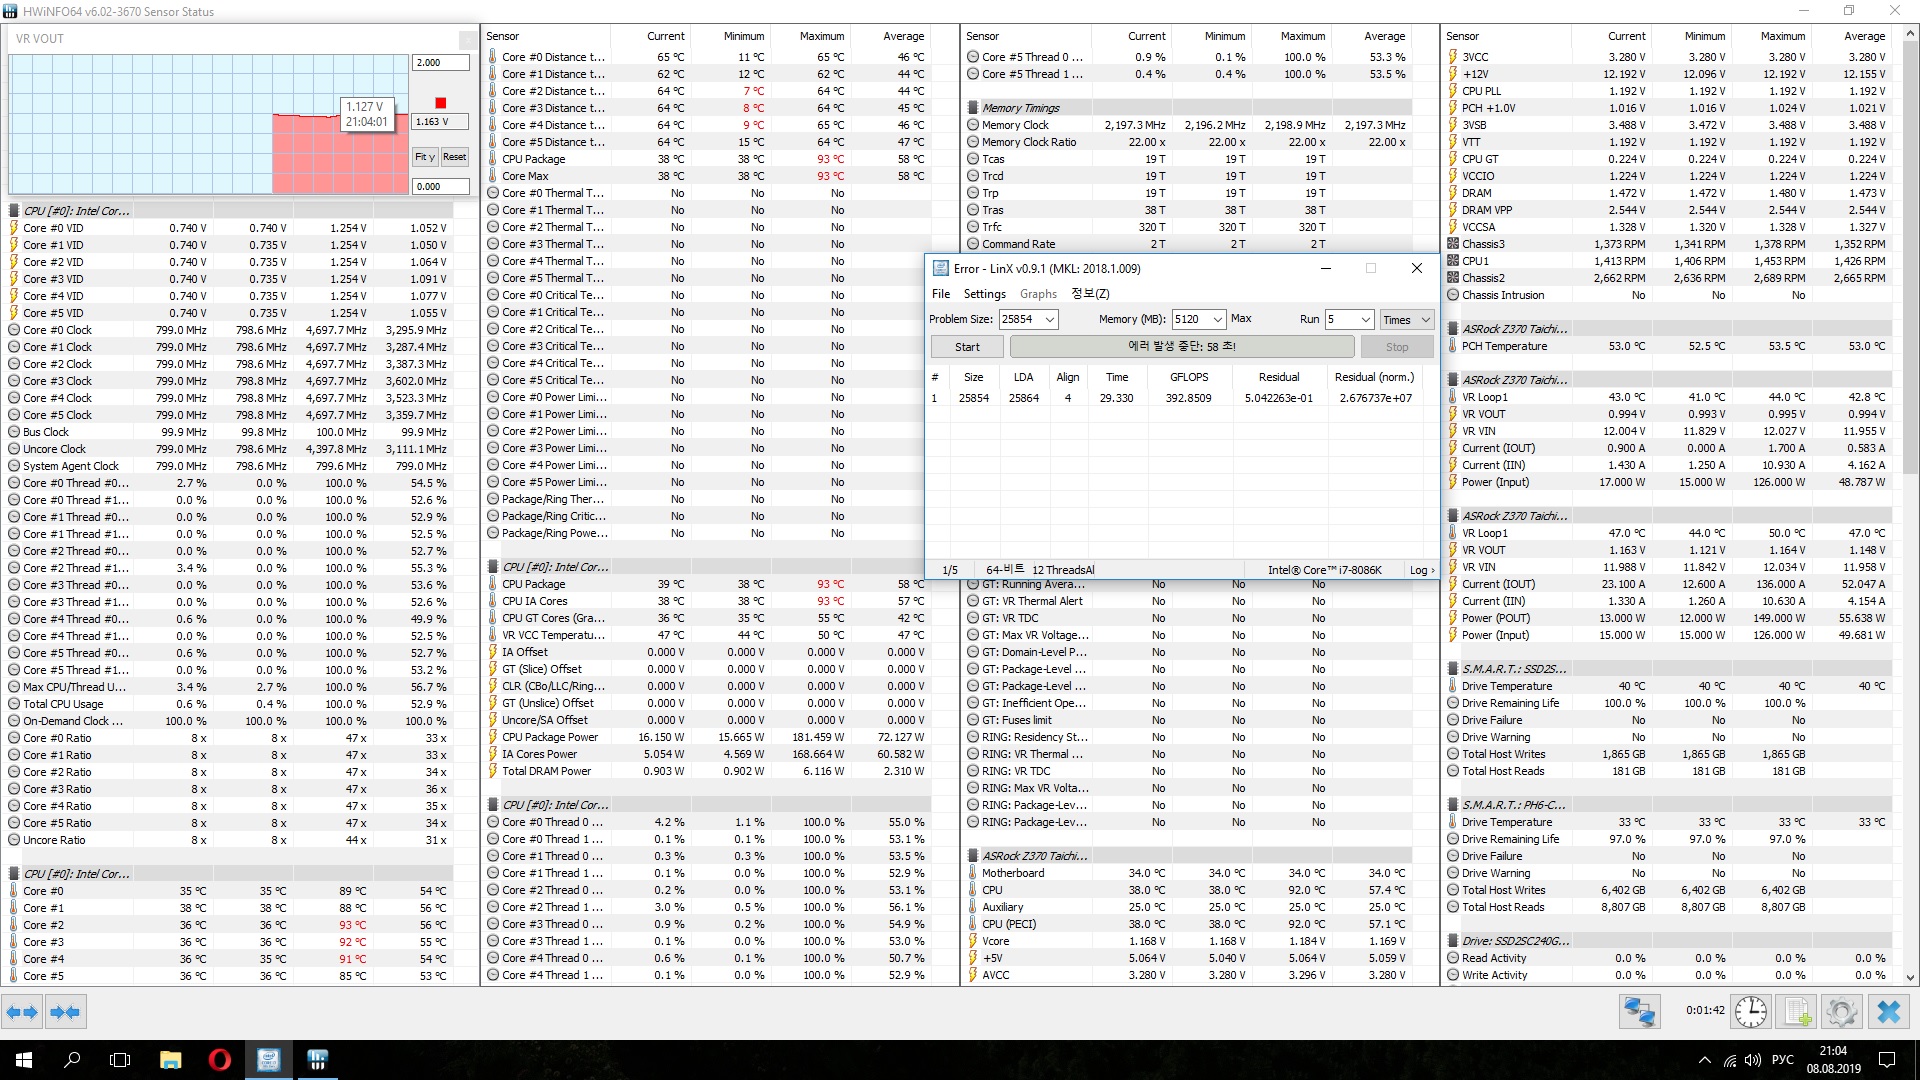Open the Opera browser on the taskbar
1920x1080 pixels.
(x=219, y=1060)
